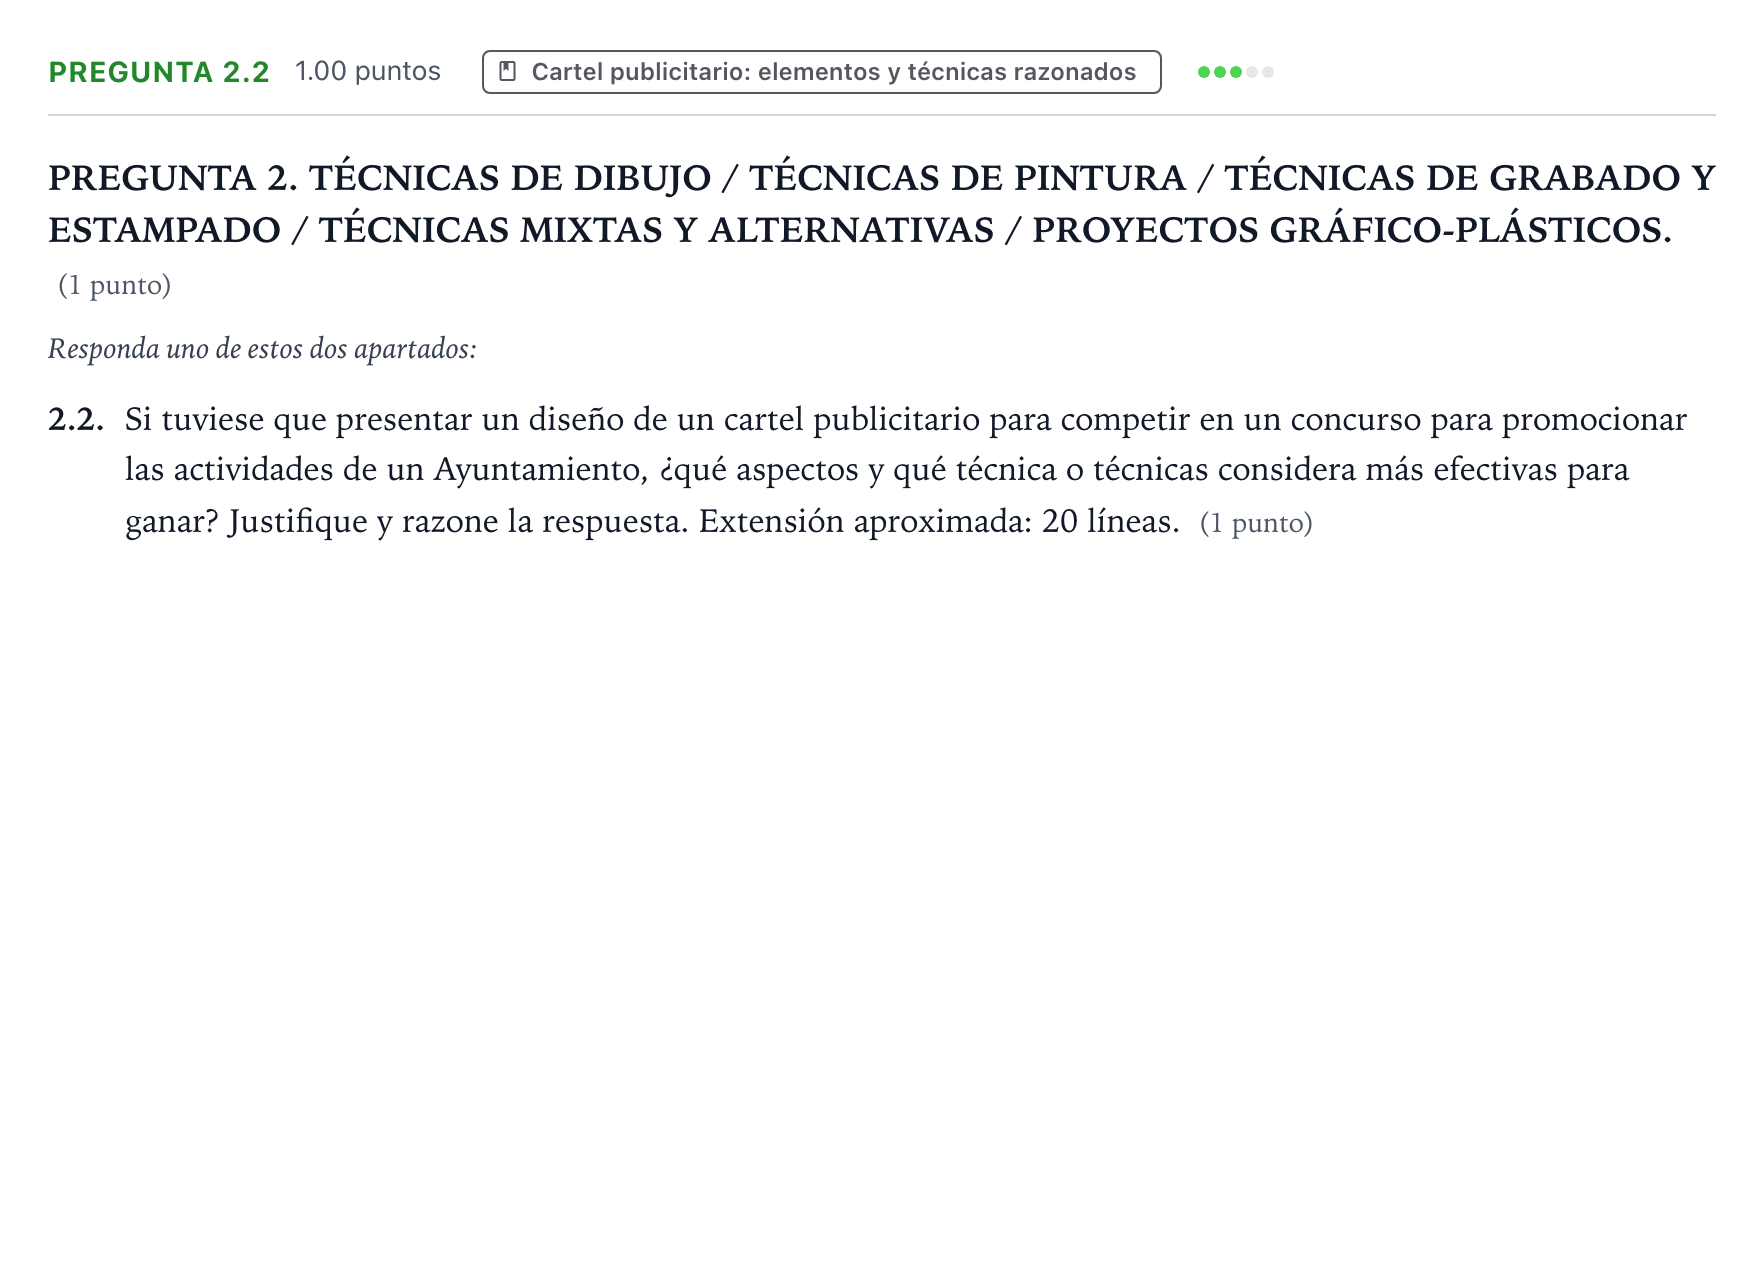Click the '(1 punto)' label under the title
This screenshot has height=1282, width=1764.
[115, 286]
